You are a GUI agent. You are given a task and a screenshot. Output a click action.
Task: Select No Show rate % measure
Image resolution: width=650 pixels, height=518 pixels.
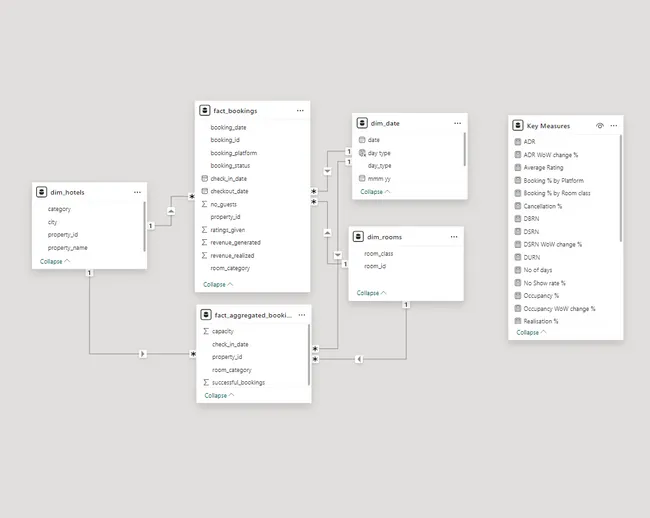tap(544, 283)
